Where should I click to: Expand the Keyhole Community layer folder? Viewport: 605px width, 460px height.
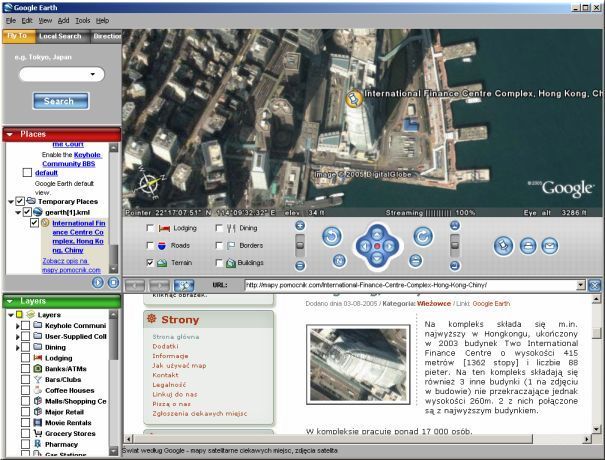pyautogui.click(x=17, y=324)
